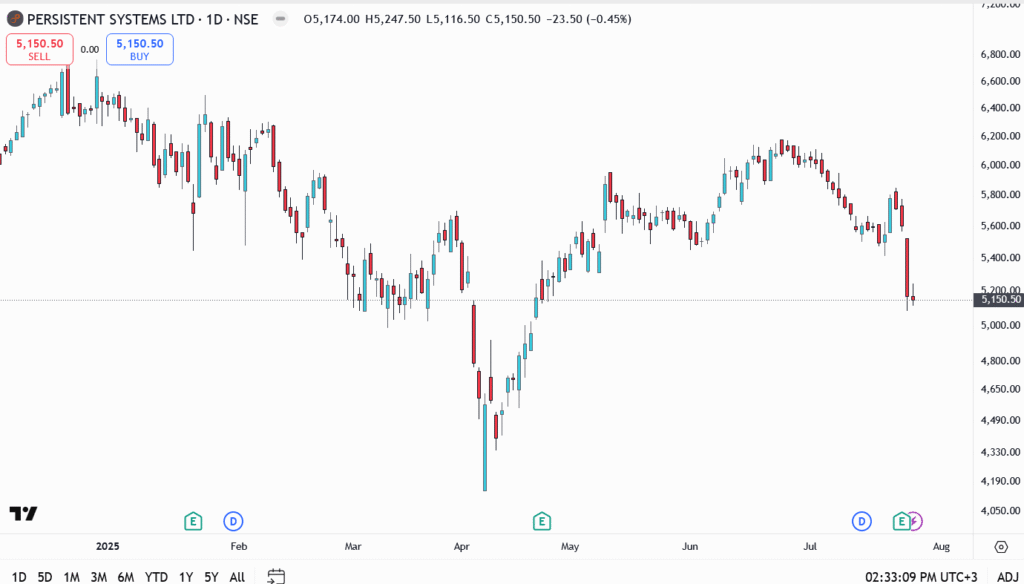Click the 4,050.00 price scale label
Viewport: 1024px width, 584px height.
pyautogui.click(x=1000, y=511)
